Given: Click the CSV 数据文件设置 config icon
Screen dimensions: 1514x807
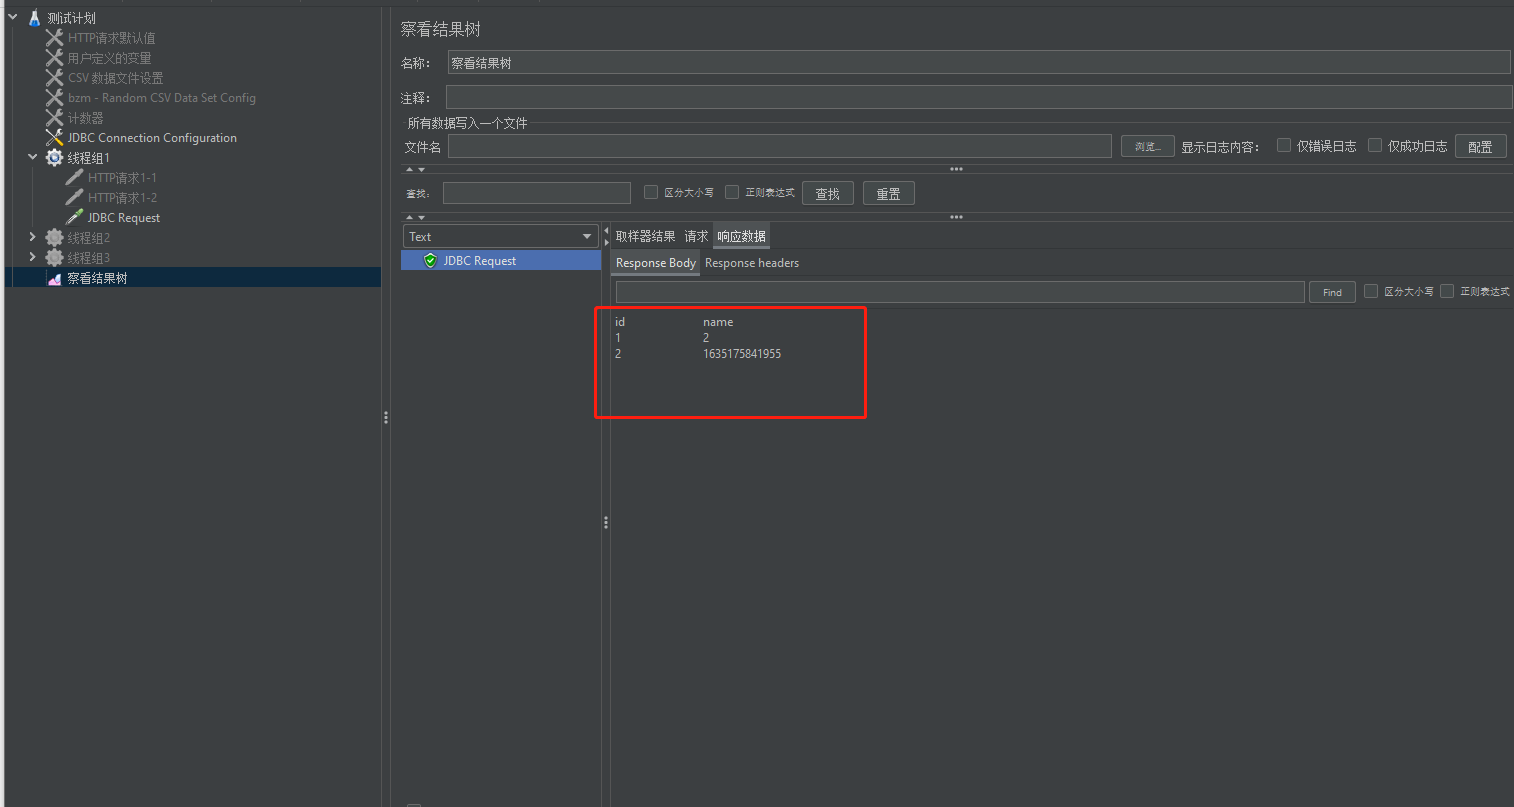Looking at the screenshot, I should (54, 78).
